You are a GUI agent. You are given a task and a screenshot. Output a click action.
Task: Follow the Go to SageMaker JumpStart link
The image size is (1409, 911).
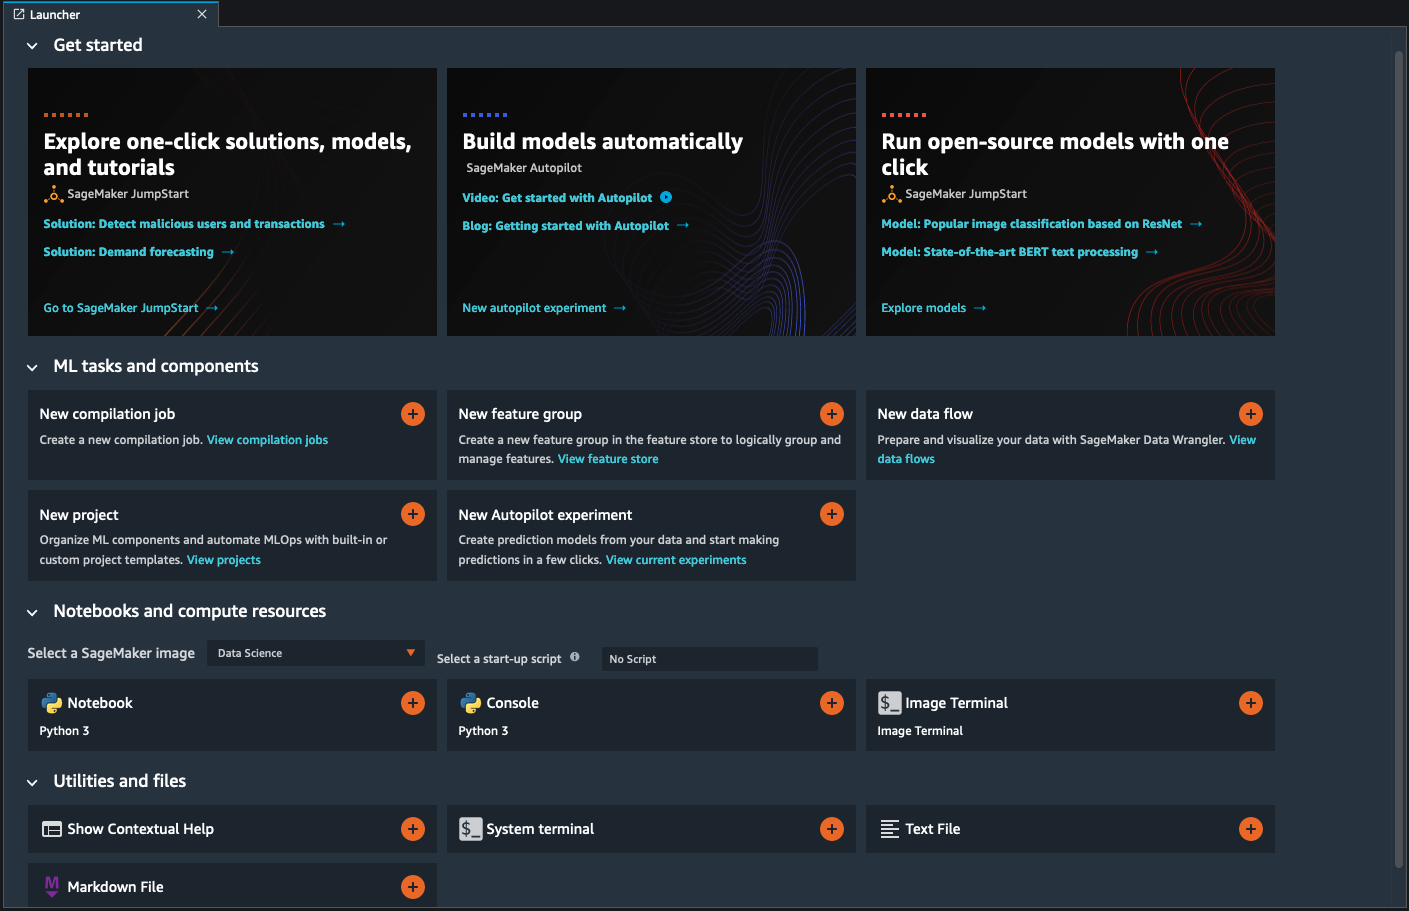coord(121,308)
